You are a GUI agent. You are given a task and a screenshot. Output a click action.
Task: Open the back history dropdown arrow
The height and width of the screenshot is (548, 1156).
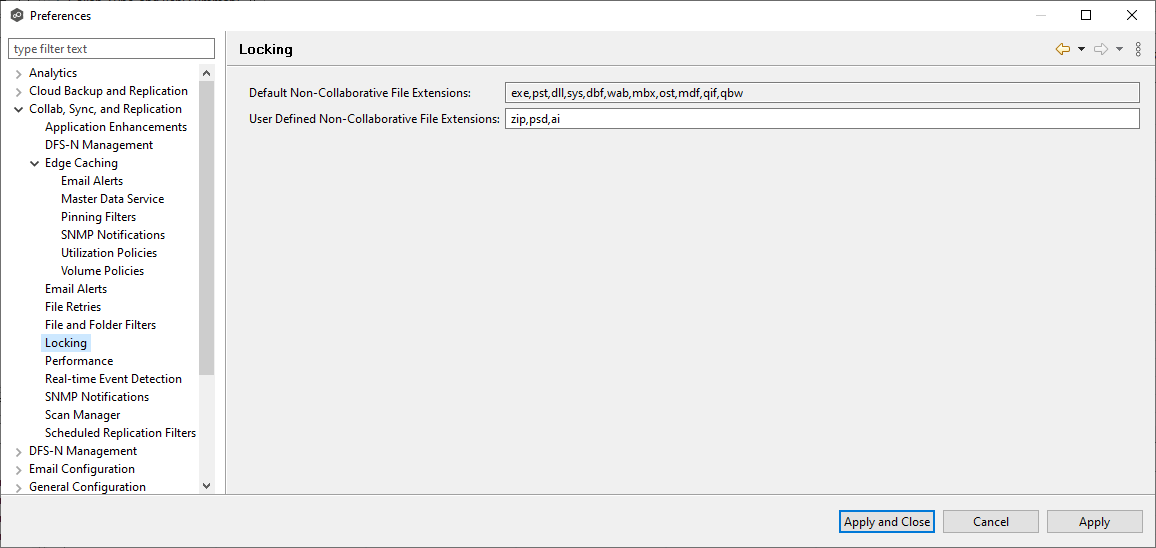click(x=1081, y=49)
